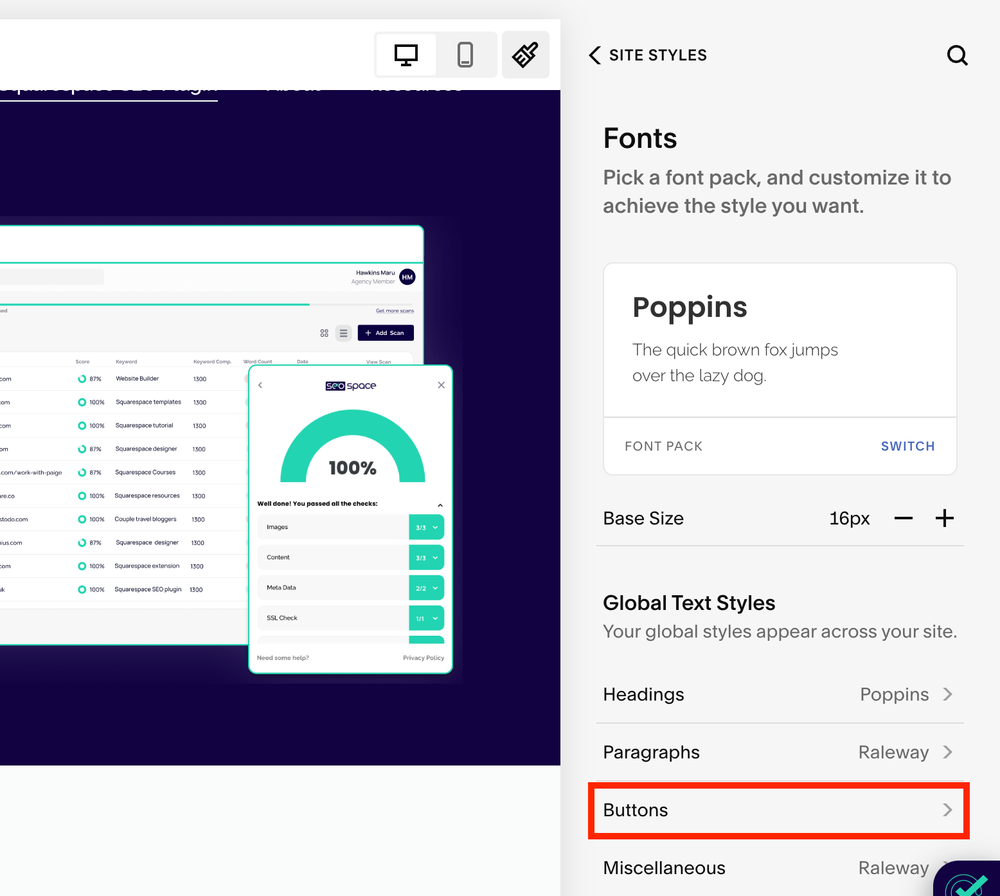Image resolution: width=1000 pixels, height=896 pixels.
Task: Click the 100% gauge in popup
Action: coord(352,446)
